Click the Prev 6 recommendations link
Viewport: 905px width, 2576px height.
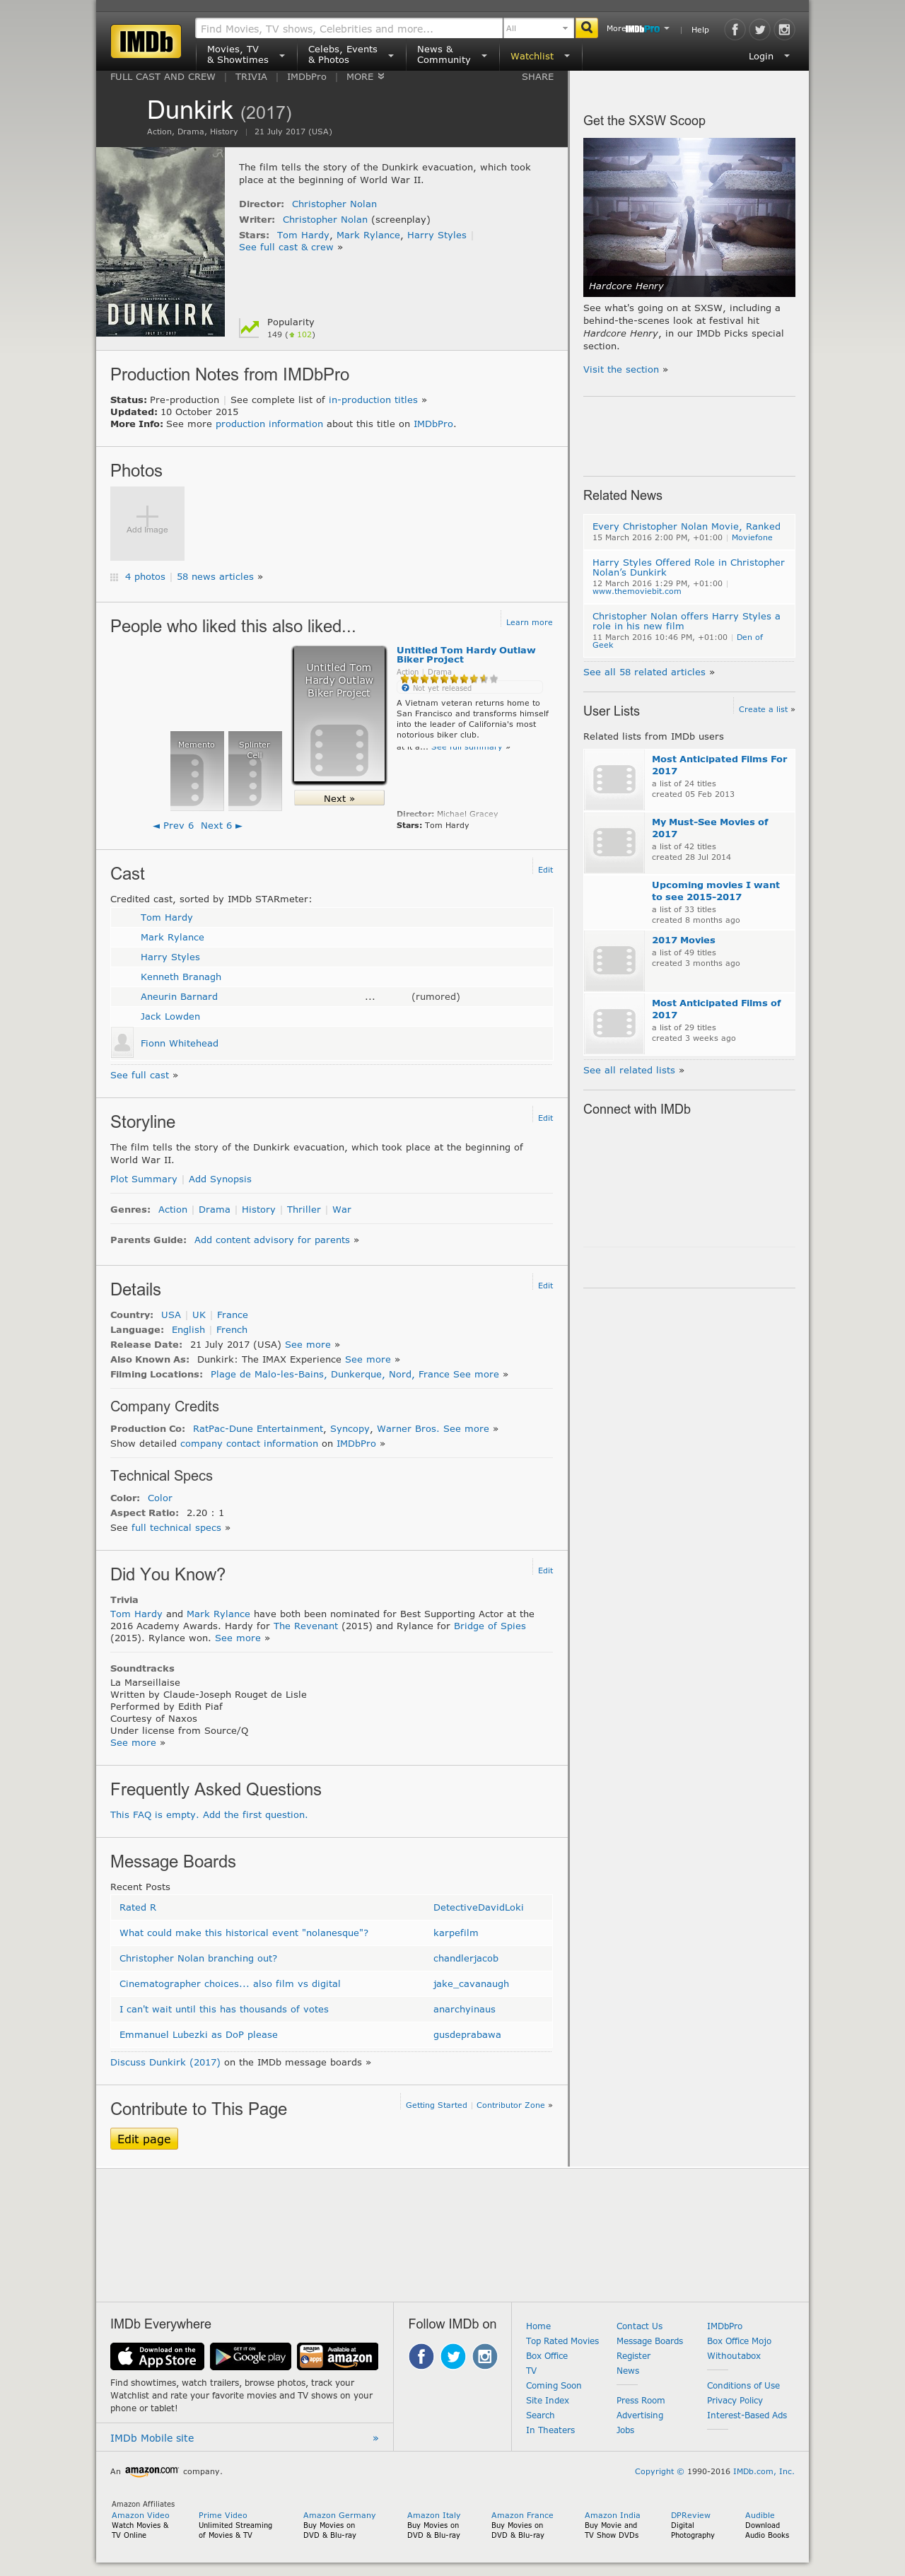point(174,826)
